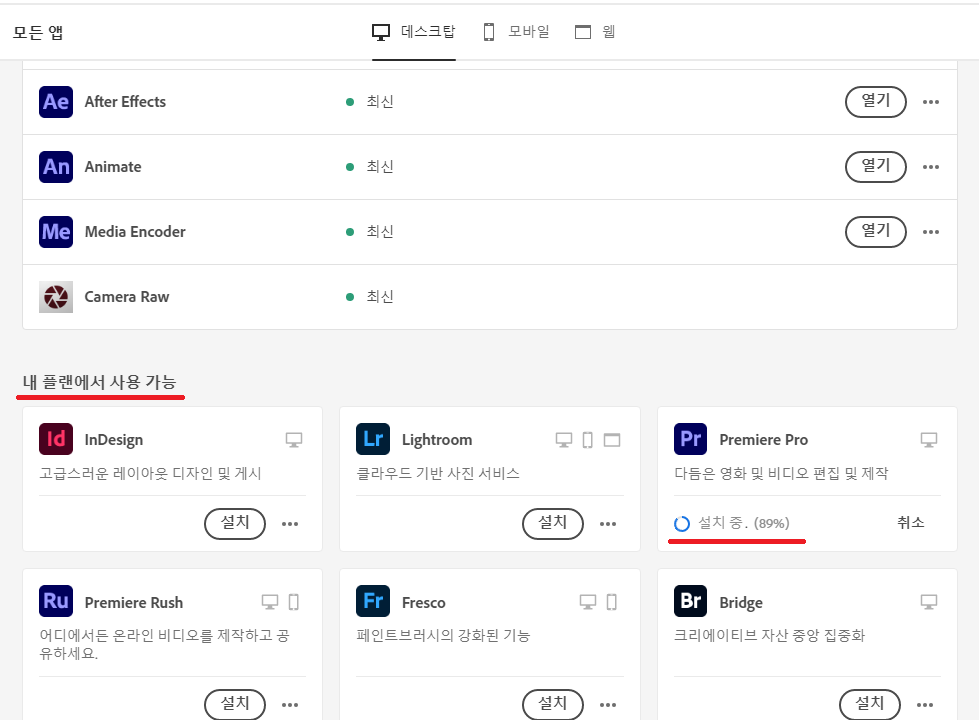
Task: Click the 모든 앱 heading
Action: (x=38, y=32)
